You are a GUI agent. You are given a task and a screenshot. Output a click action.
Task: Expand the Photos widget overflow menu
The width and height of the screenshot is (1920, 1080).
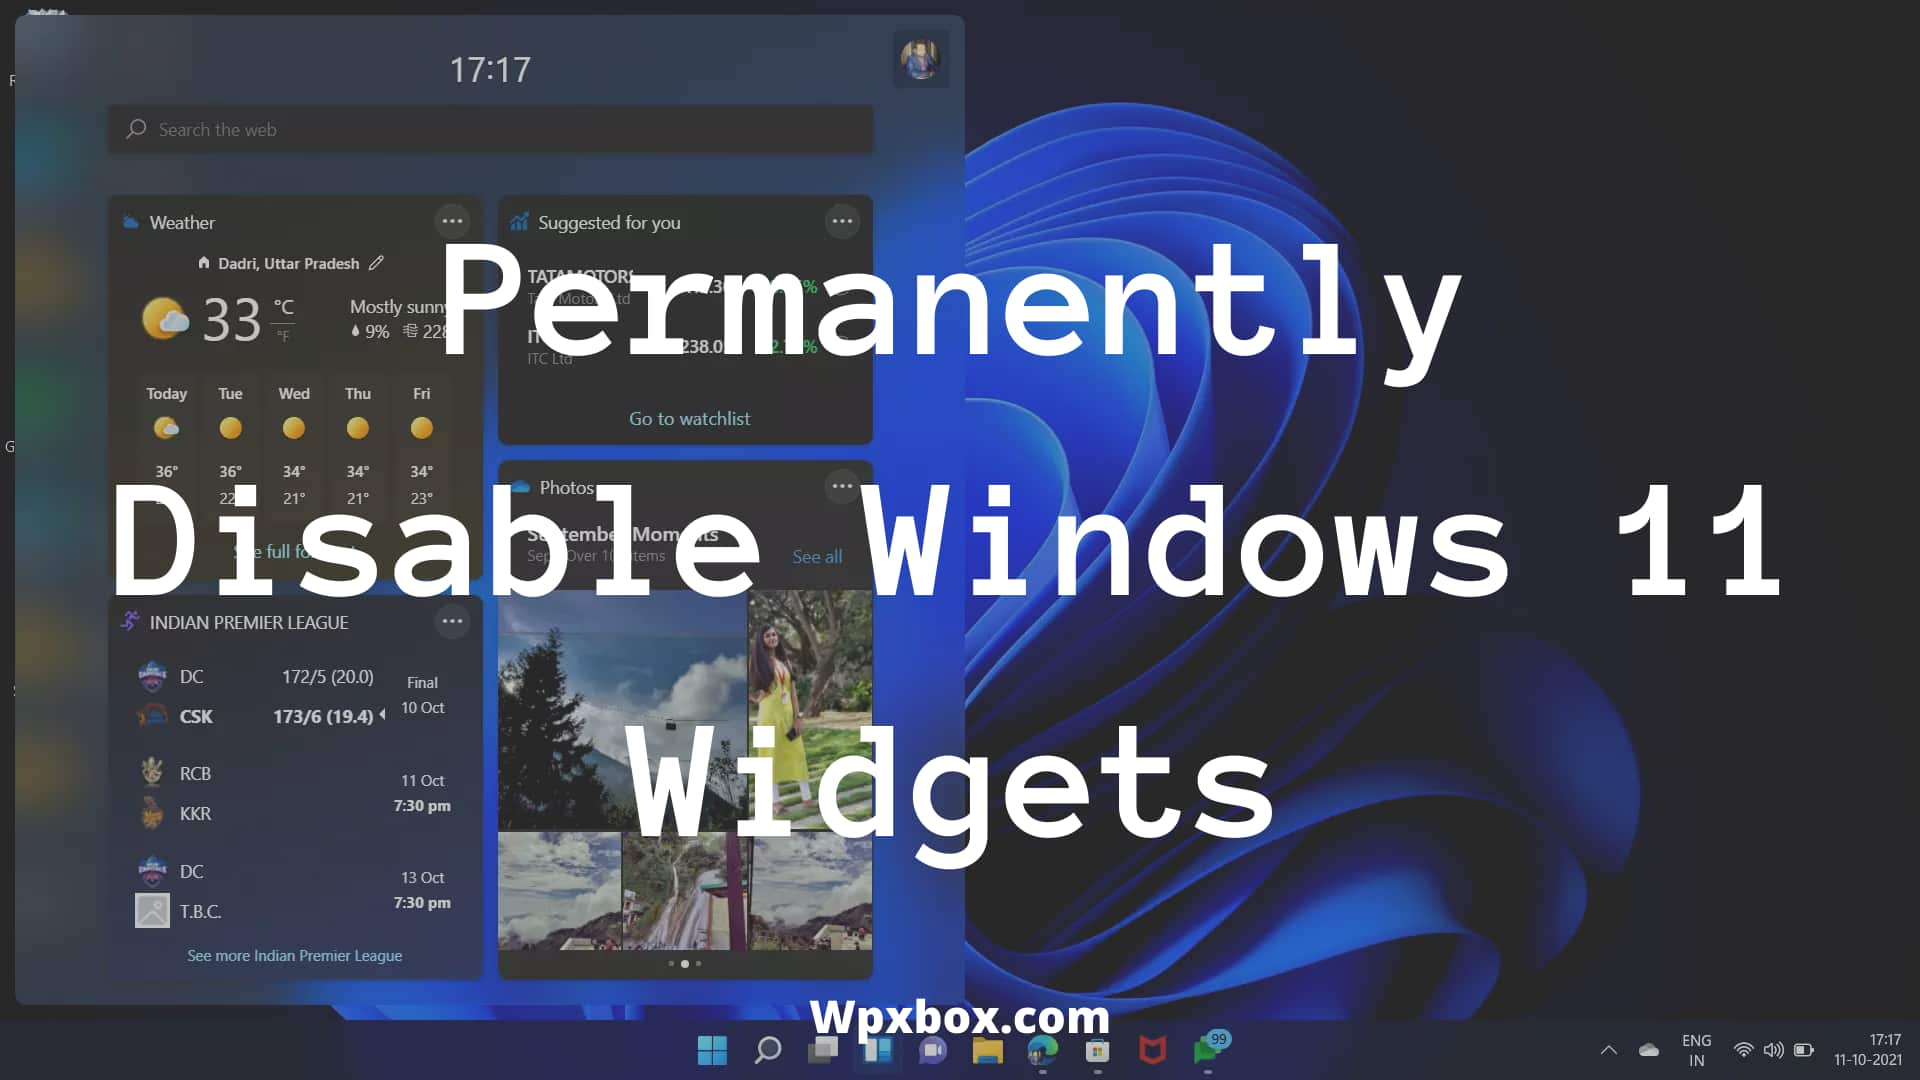pyautogui.click(x=841, y=487)
